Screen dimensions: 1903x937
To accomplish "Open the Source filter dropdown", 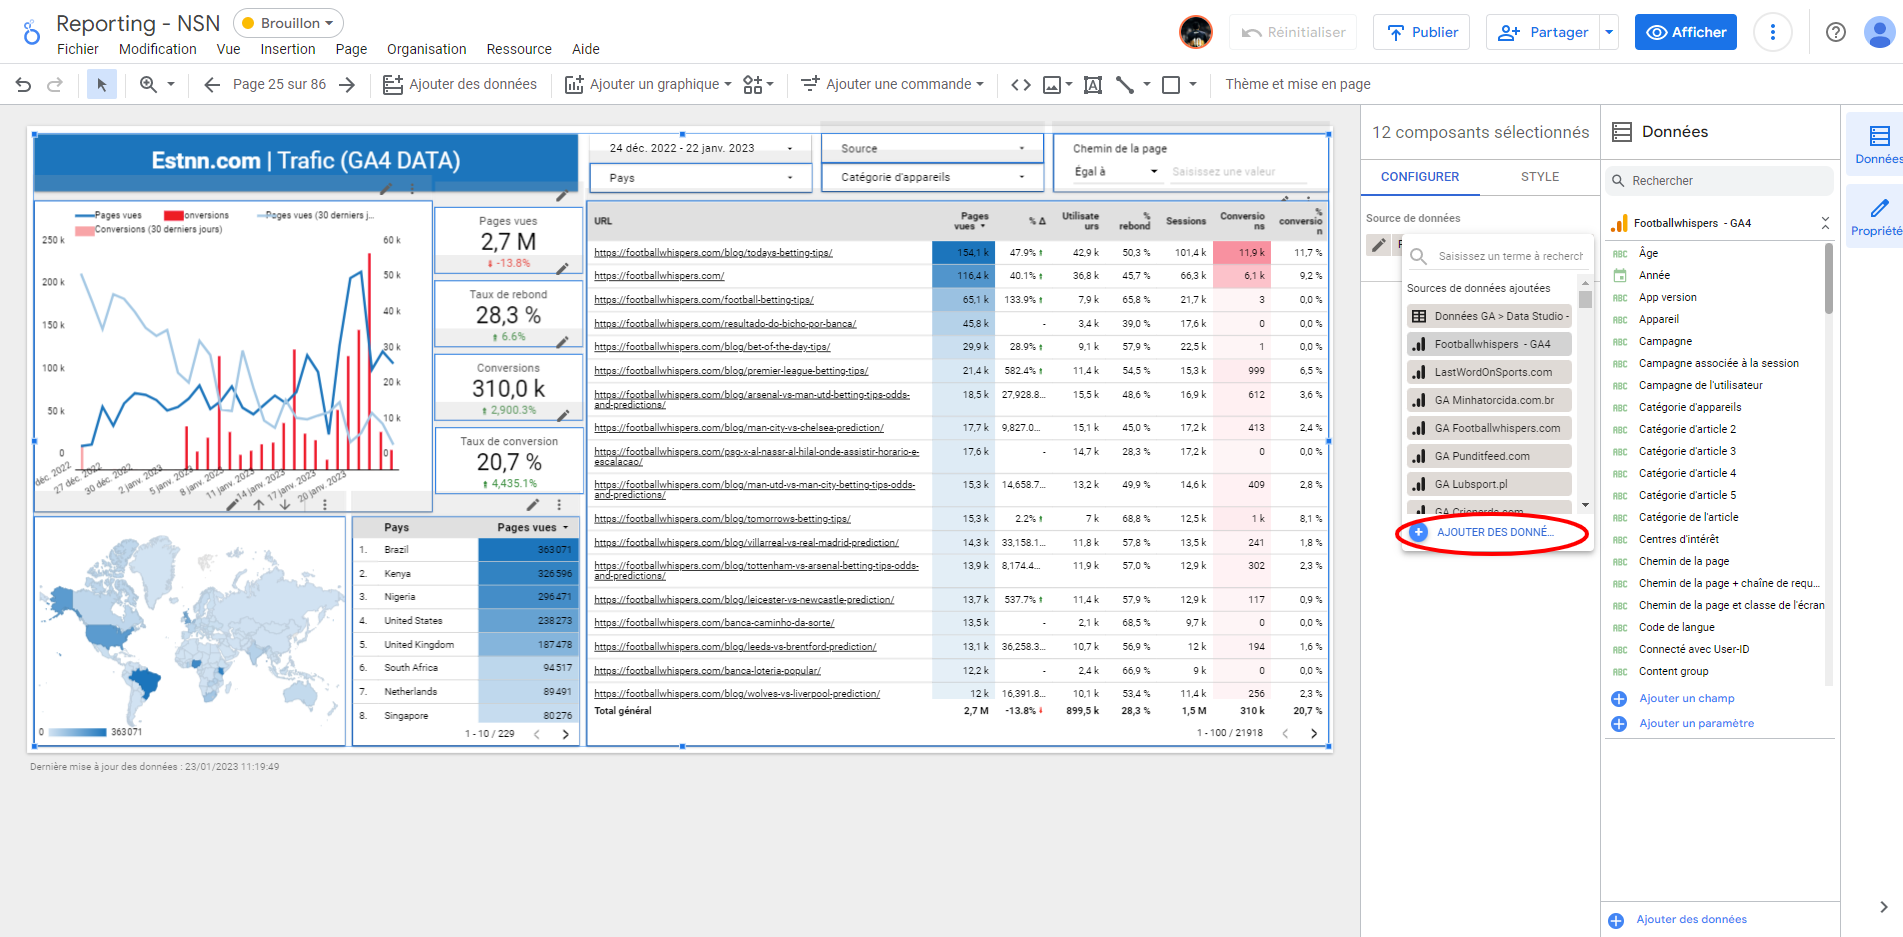I will coord(931,148).
